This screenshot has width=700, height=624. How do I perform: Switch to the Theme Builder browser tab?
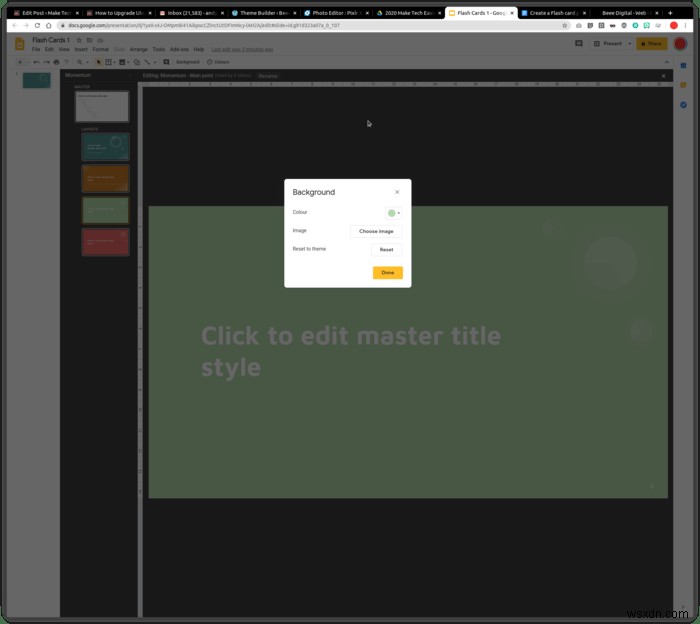(264, 13)
